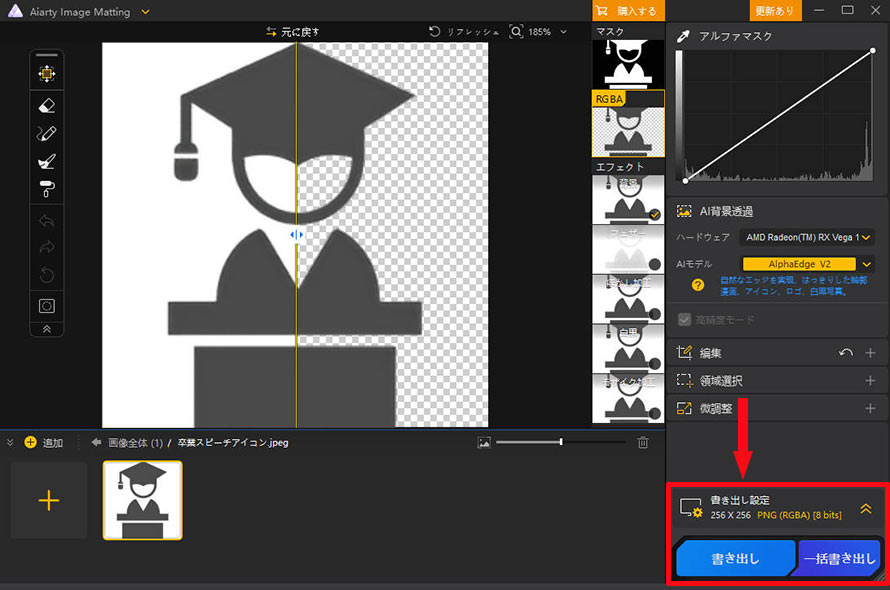Select the RGBA preview thumbnail
This screenshot has width=890, height=590.
628,124
